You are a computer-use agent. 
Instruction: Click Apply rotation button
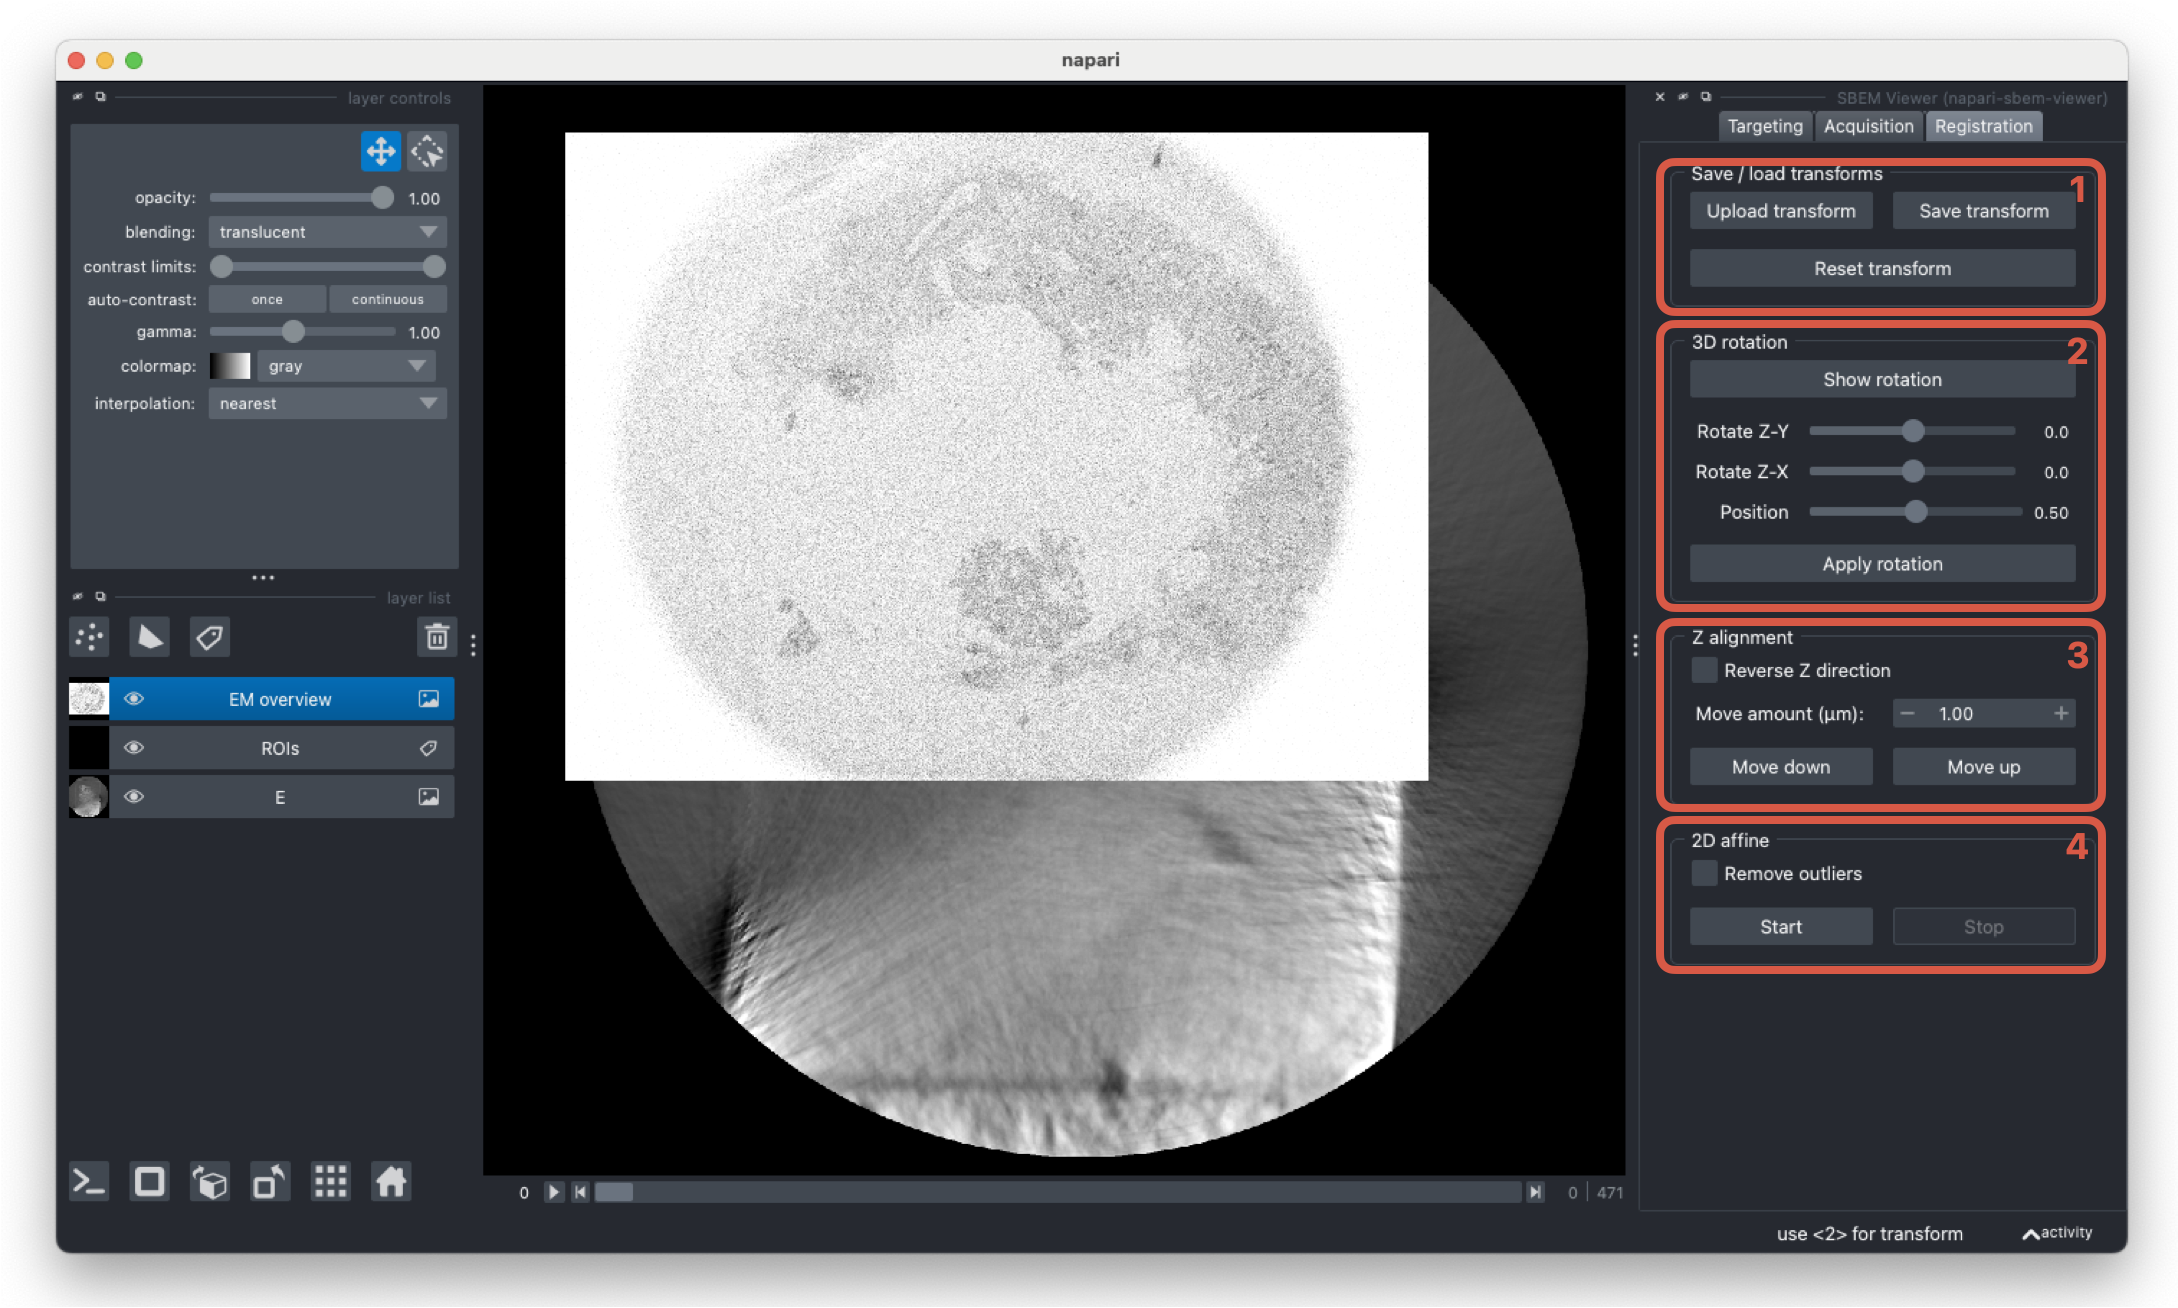point(1882,563)
